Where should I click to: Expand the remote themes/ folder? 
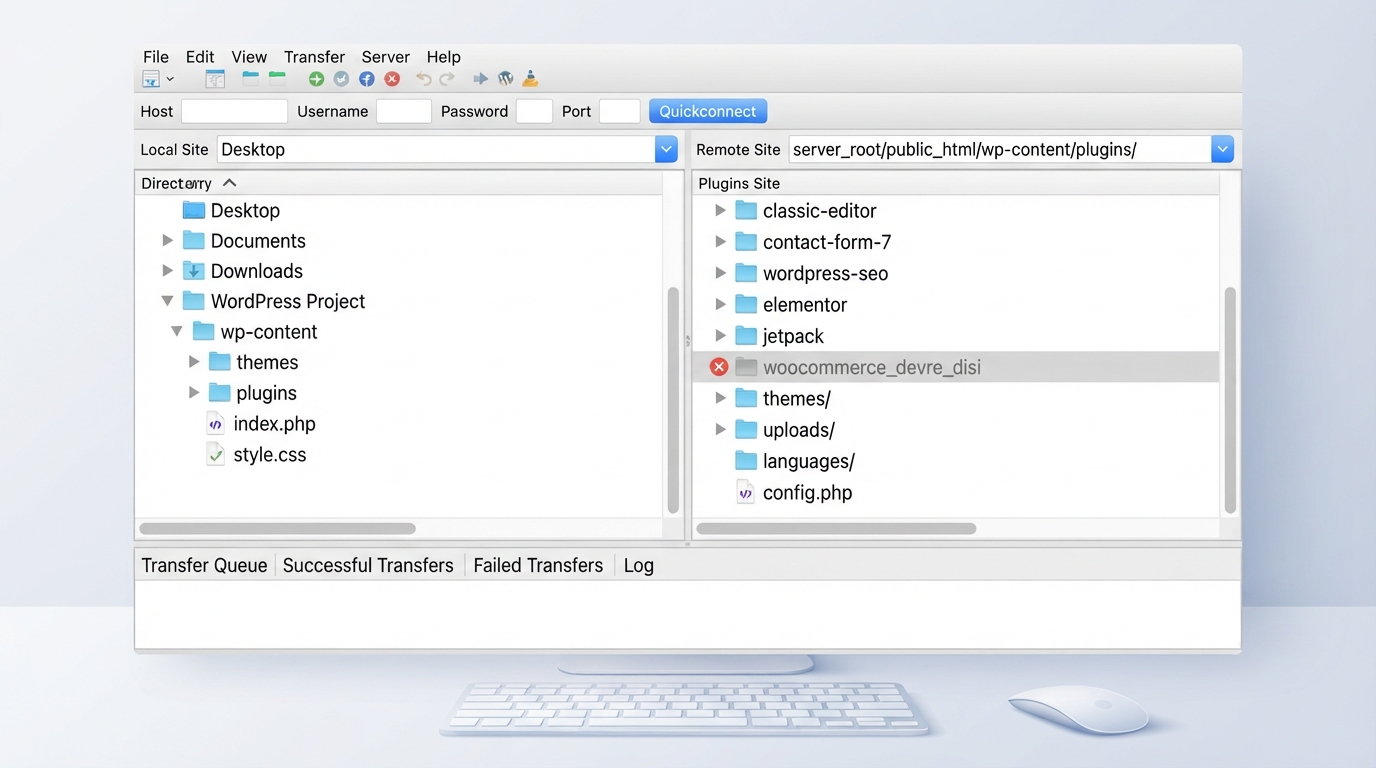point(720,398)
